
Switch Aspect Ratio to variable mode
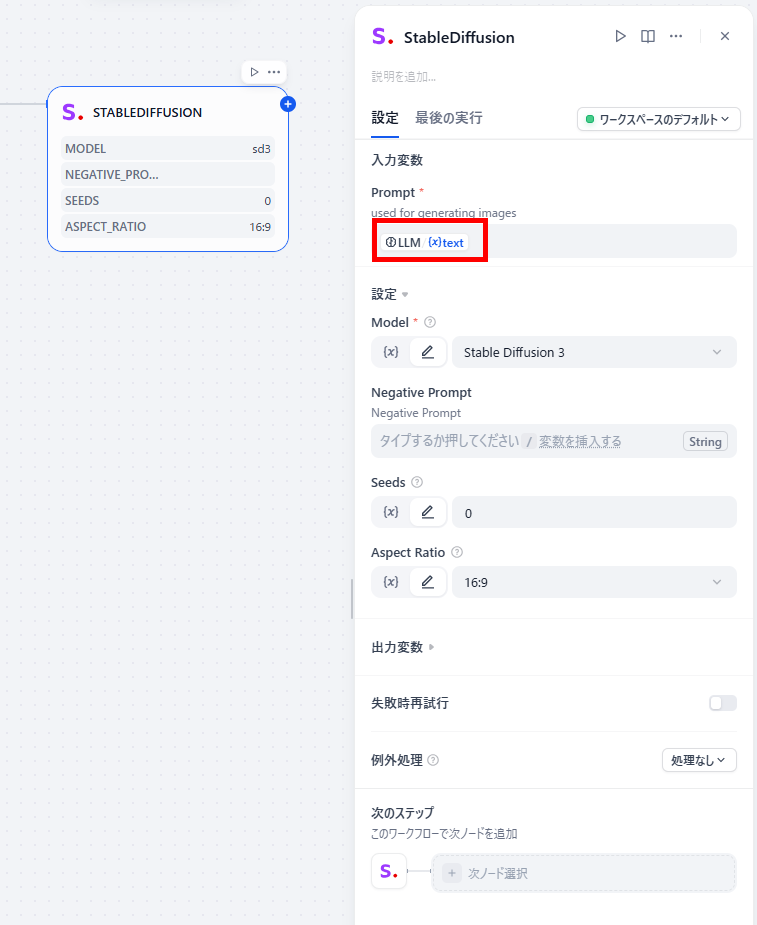pyautogui.click(x=391, y=582)
